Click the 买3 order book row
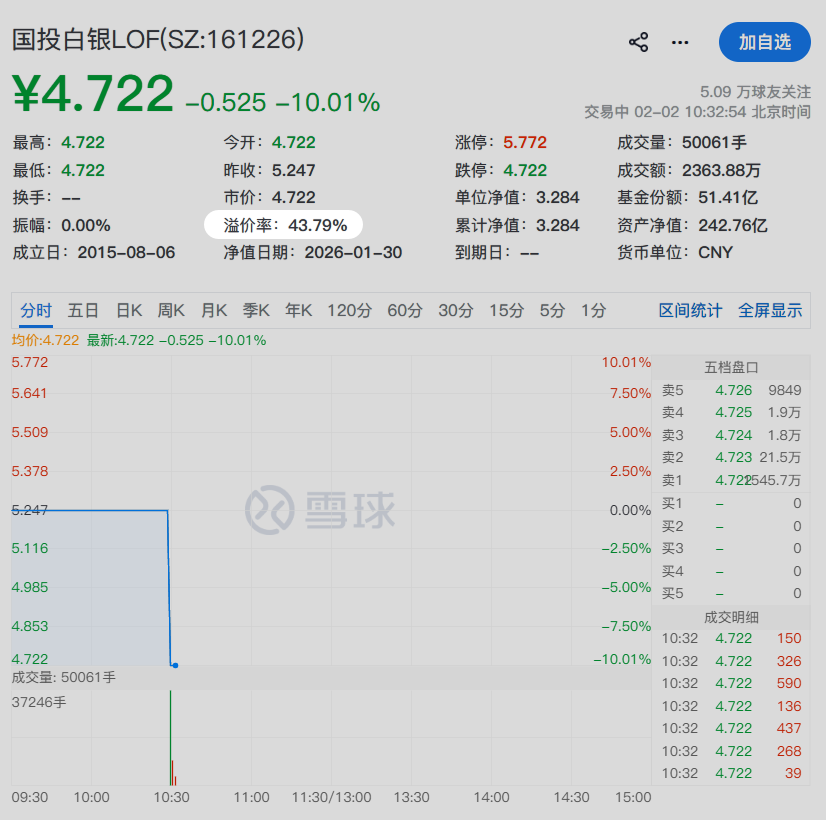 (731, 548)
